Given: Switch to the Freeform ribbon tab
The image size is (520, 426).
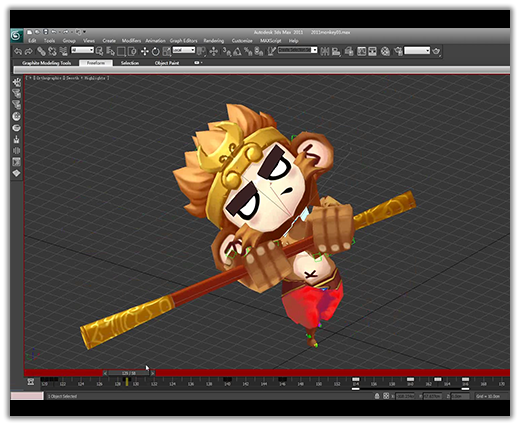Looking at the screenshot, I should (96, 63).
